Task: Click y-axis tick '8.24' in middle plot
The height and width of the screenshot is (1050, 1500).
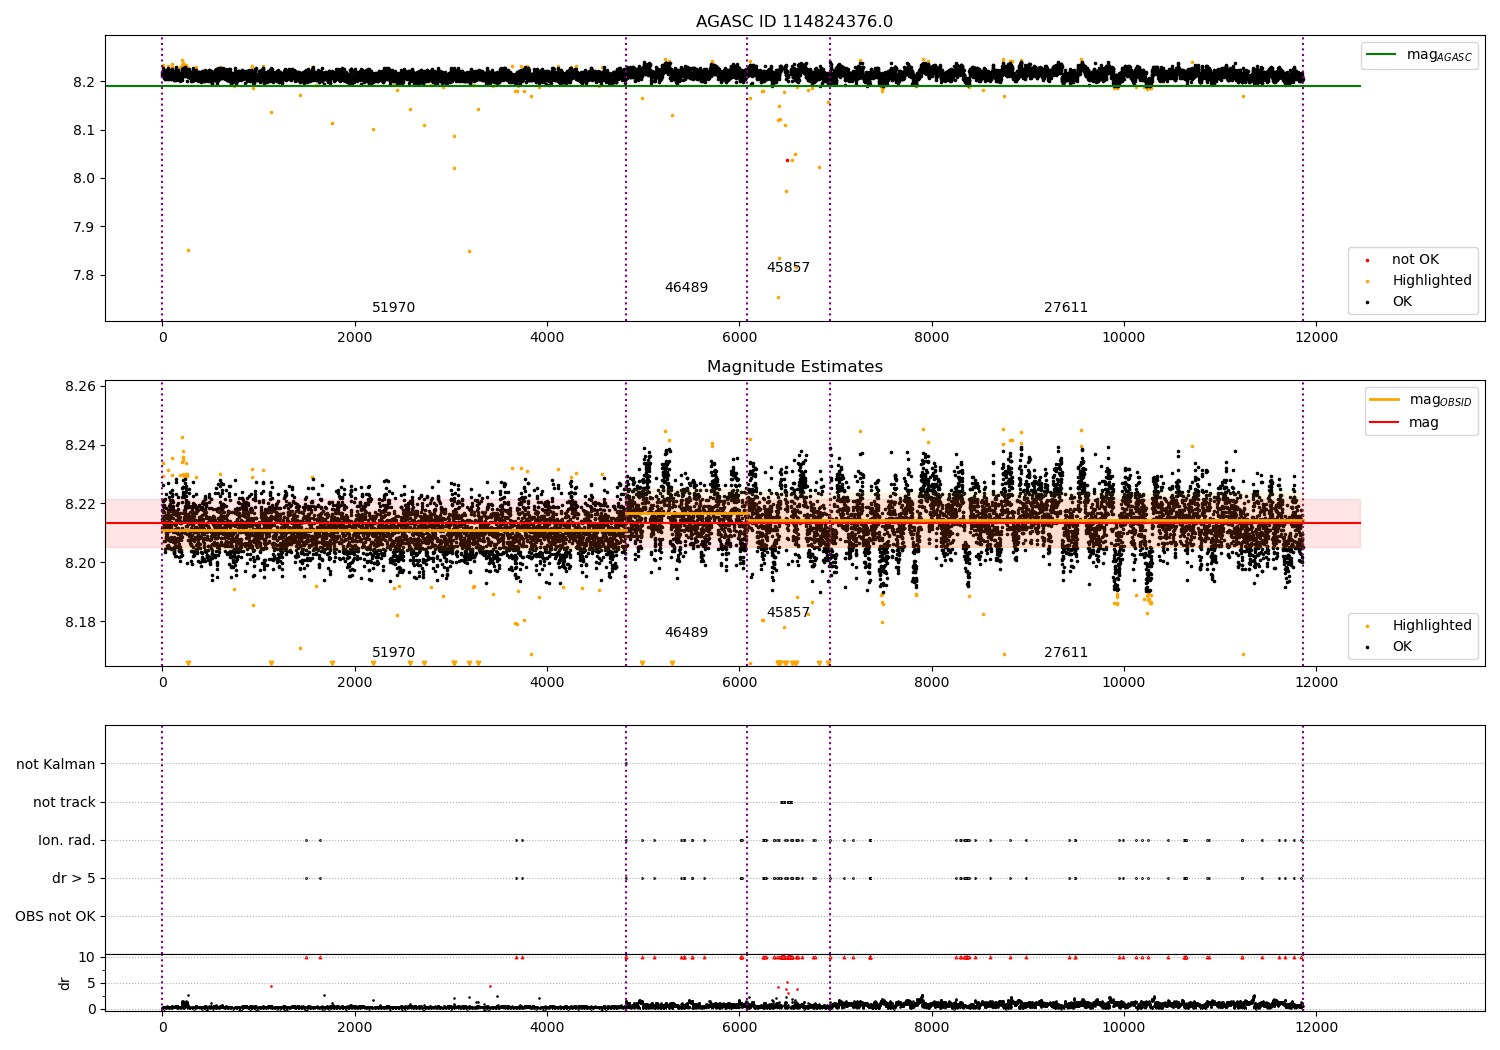Action: [x=79, y=445]
